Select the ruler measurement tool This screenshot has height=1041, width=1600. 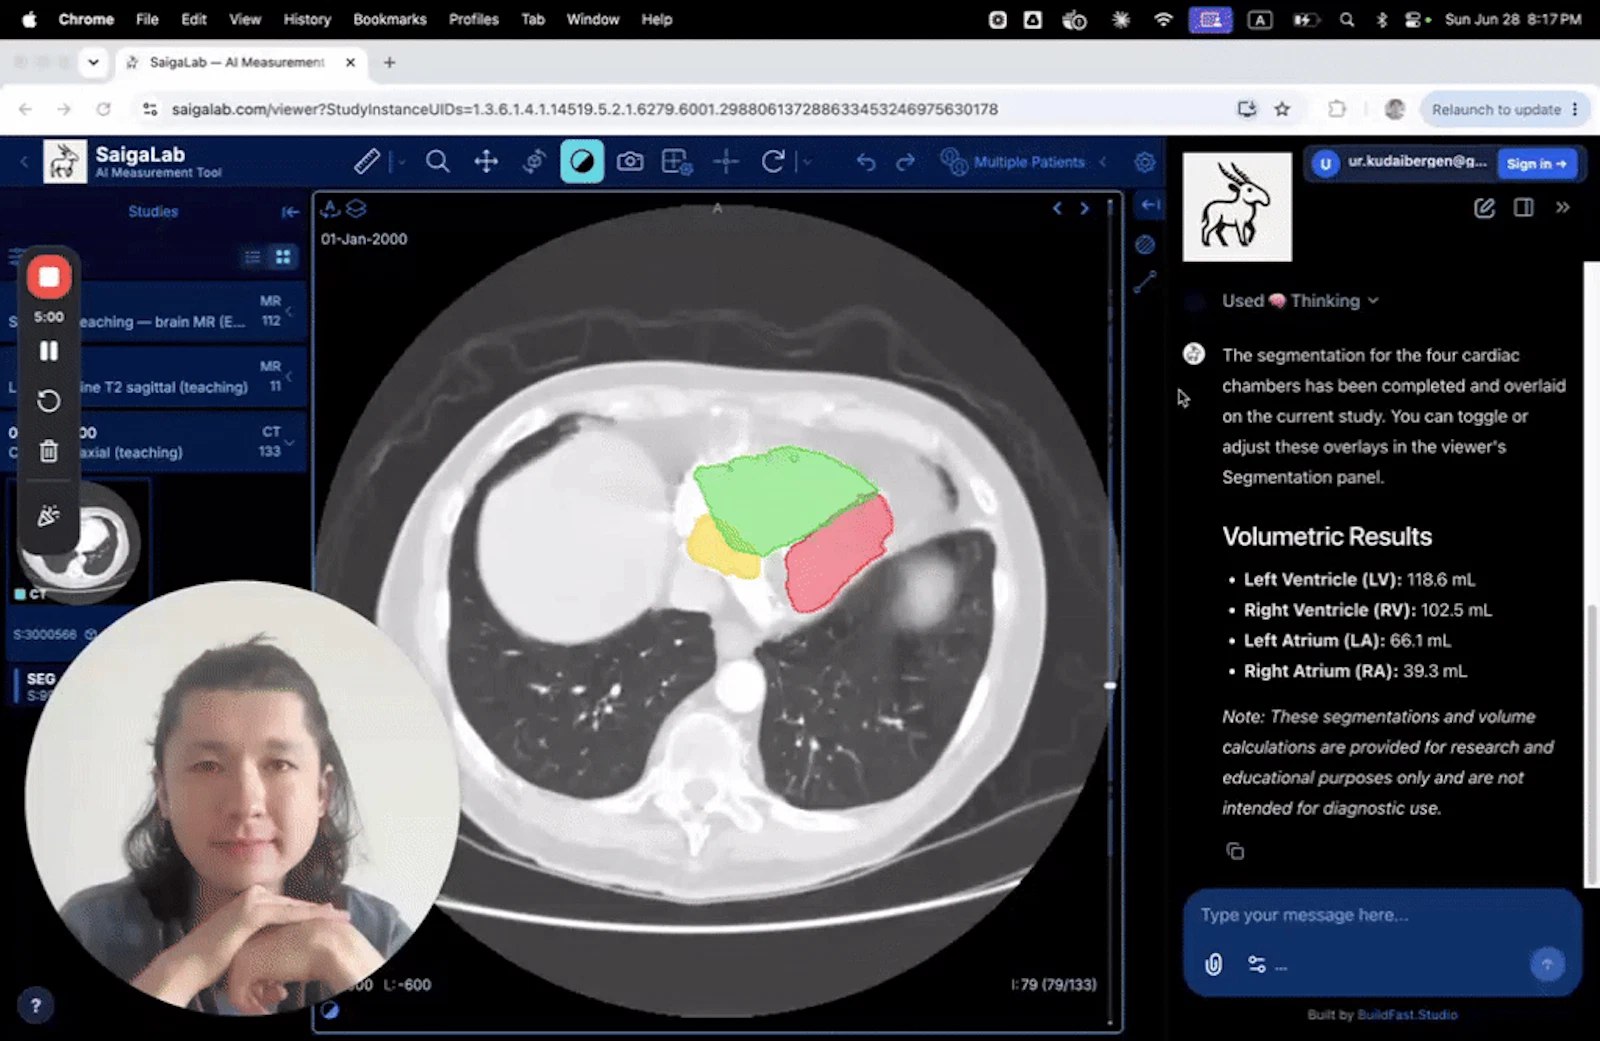[x=367, y=161]
